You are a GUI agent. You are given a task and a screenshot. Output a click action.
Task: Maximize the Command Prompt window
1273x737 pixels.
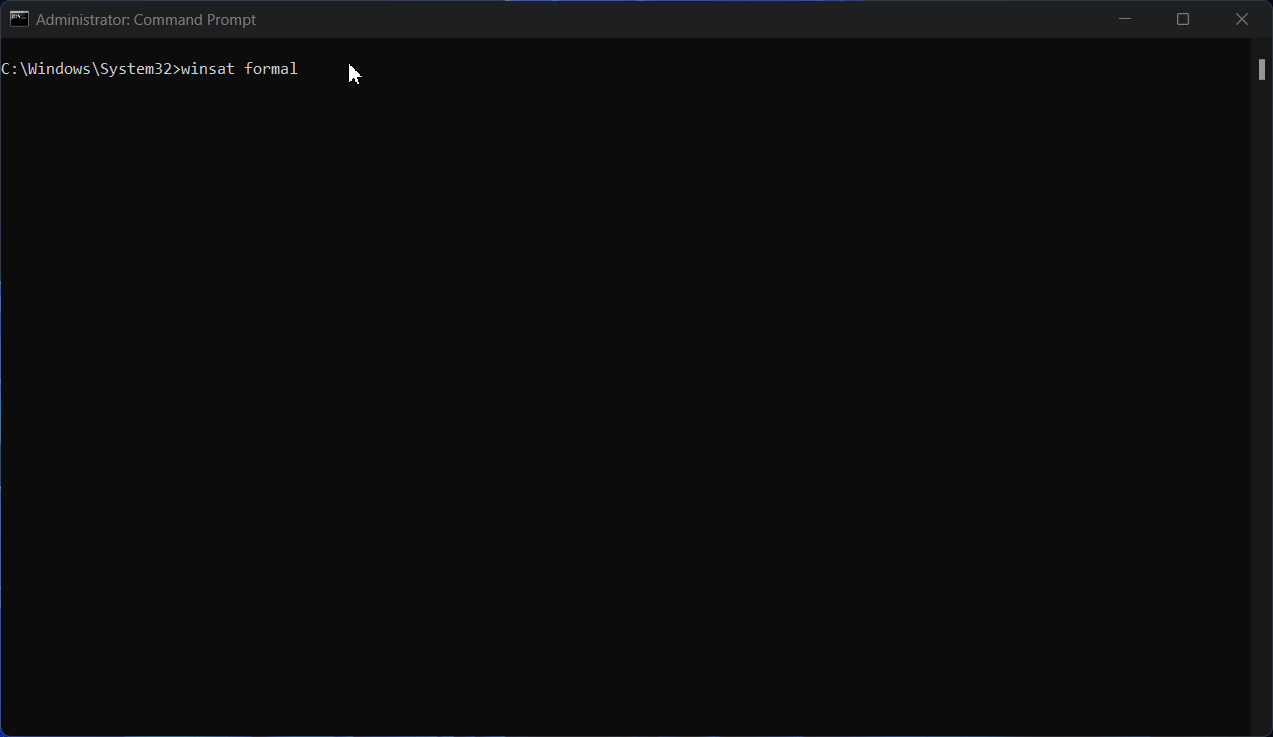tap(1183, 19)
